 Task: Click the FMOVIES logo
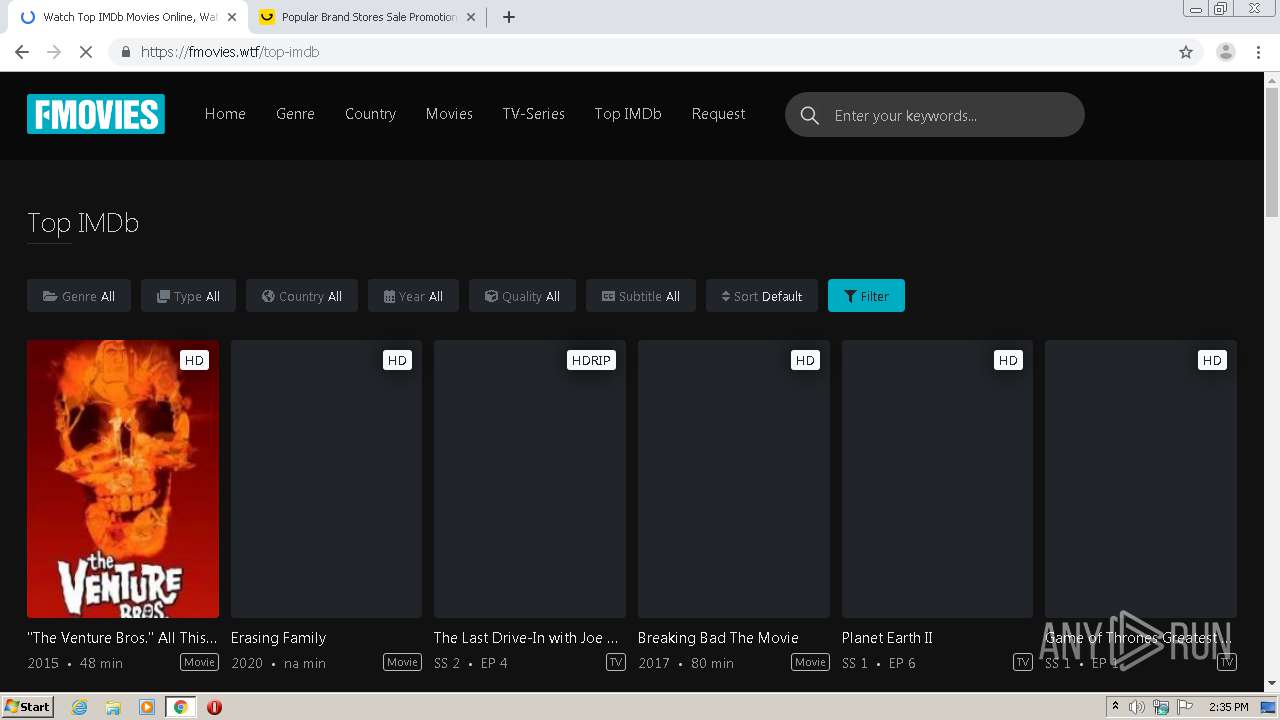(x=96, y=114)
